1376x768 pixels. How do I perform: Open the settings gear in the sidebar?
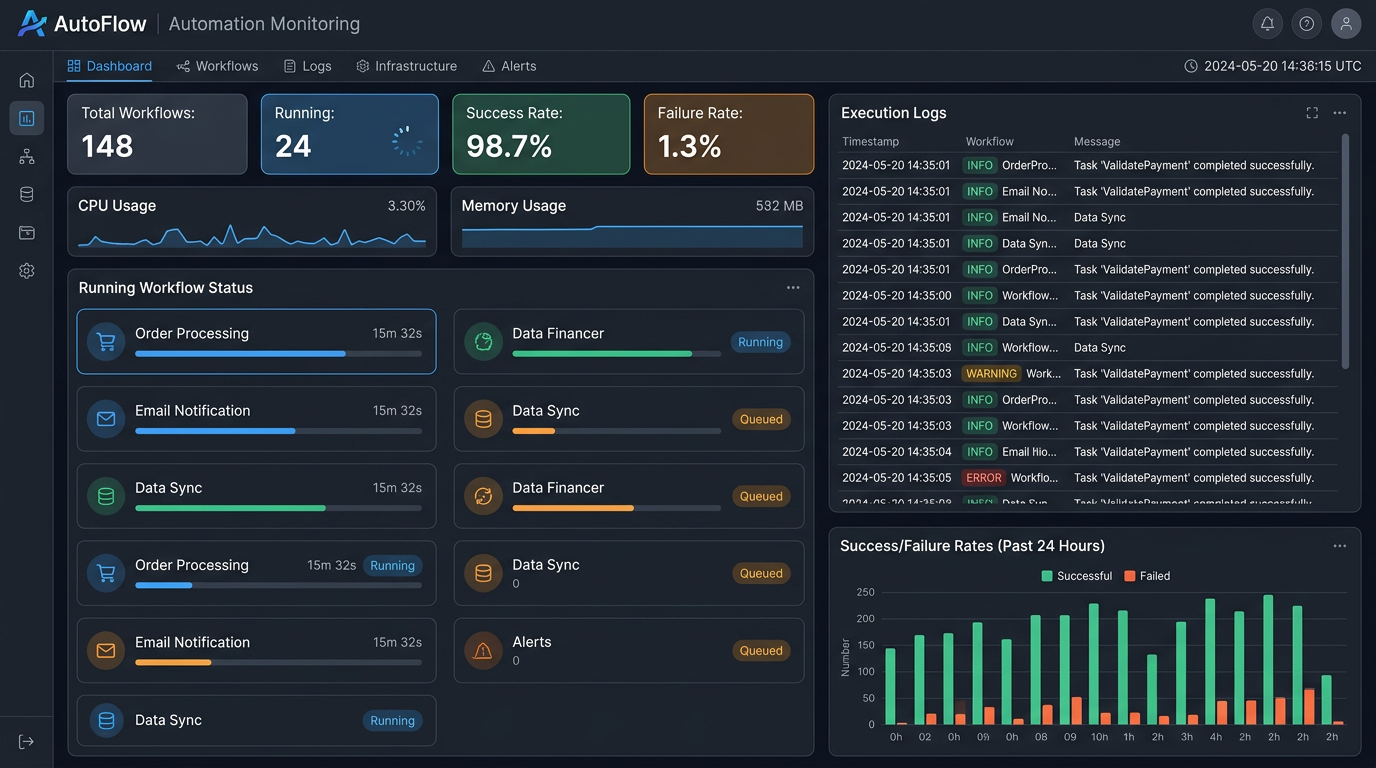27,271
